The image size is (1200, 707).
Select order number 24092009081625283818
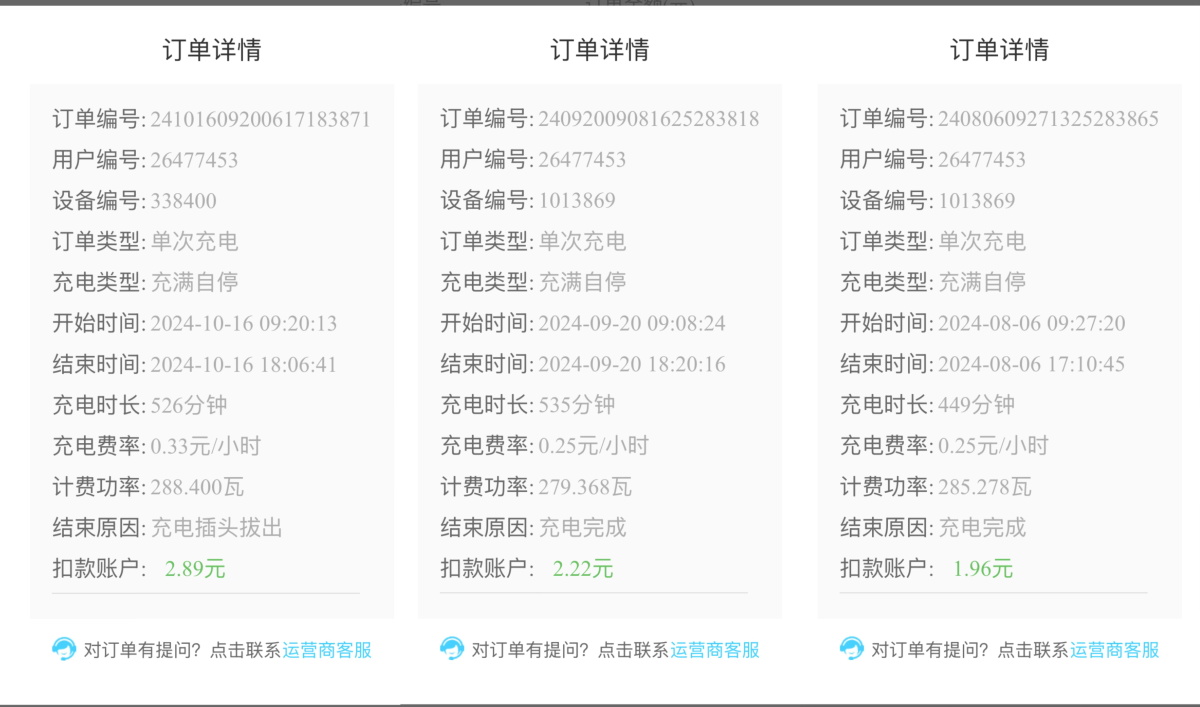coord(648,120)
